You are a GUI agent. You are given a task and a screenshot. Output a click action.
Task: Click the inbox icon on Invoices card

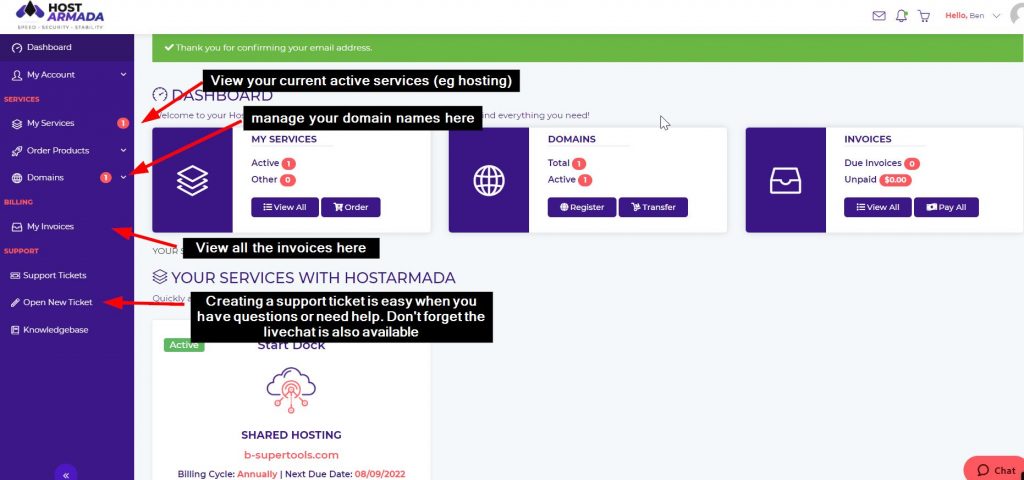click(x=785, y=180)
